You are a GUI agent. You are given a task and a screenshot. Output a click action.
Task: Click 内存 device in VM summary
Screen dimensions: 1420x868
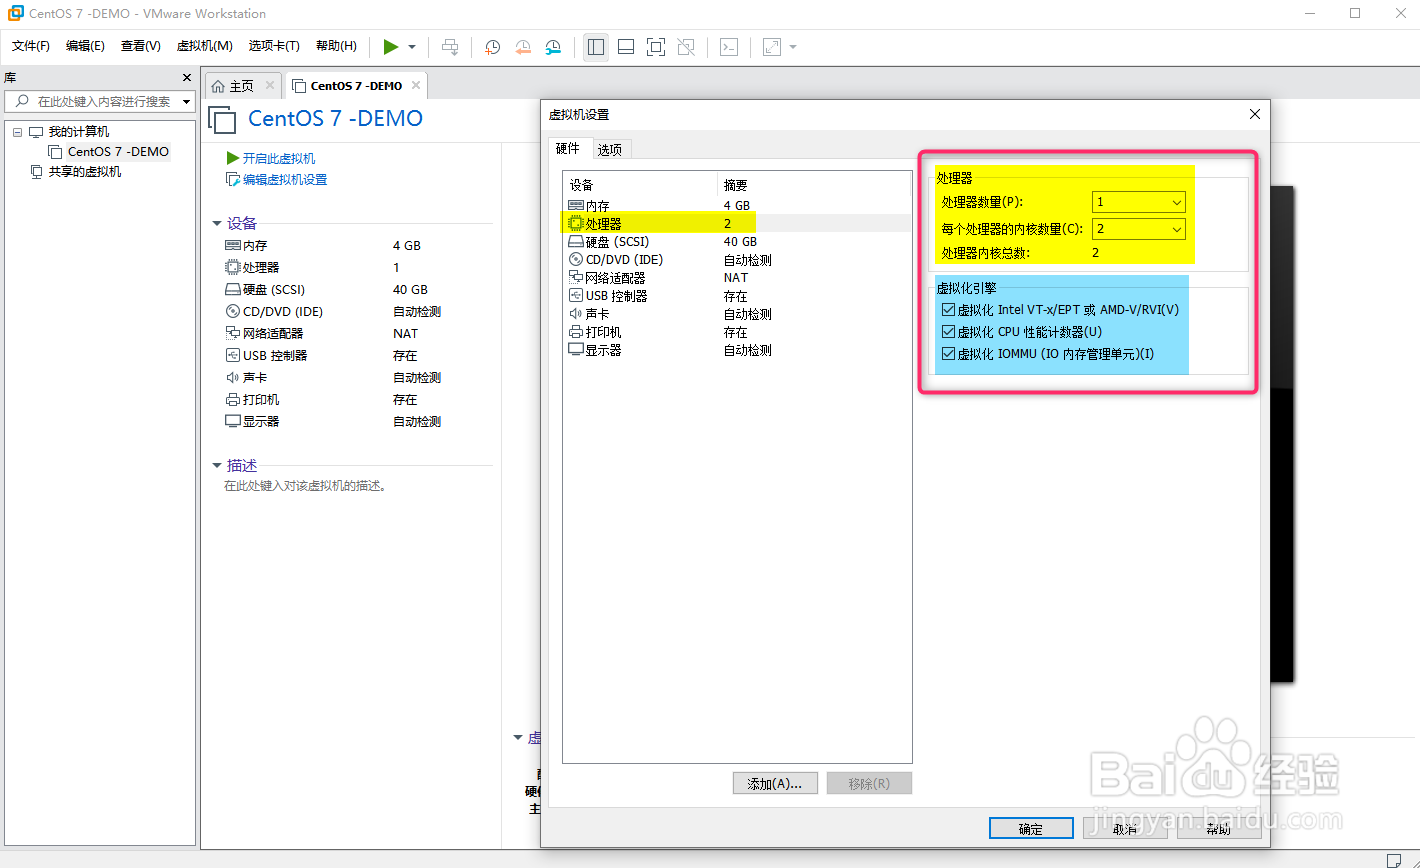point(255,246)
